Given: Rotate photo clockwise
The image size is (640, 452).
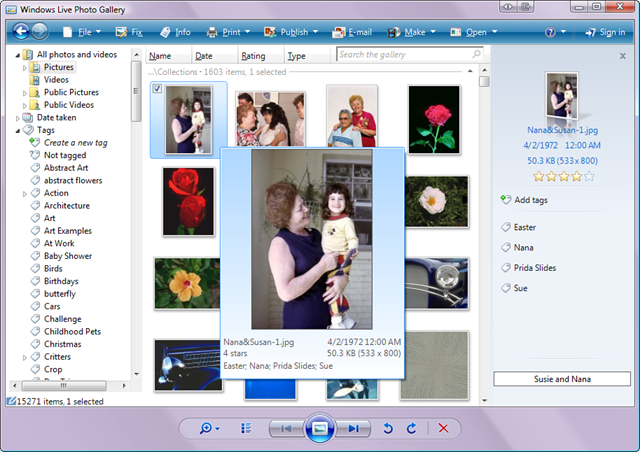Looking at the screenshot, I should (x=410, y=429).
